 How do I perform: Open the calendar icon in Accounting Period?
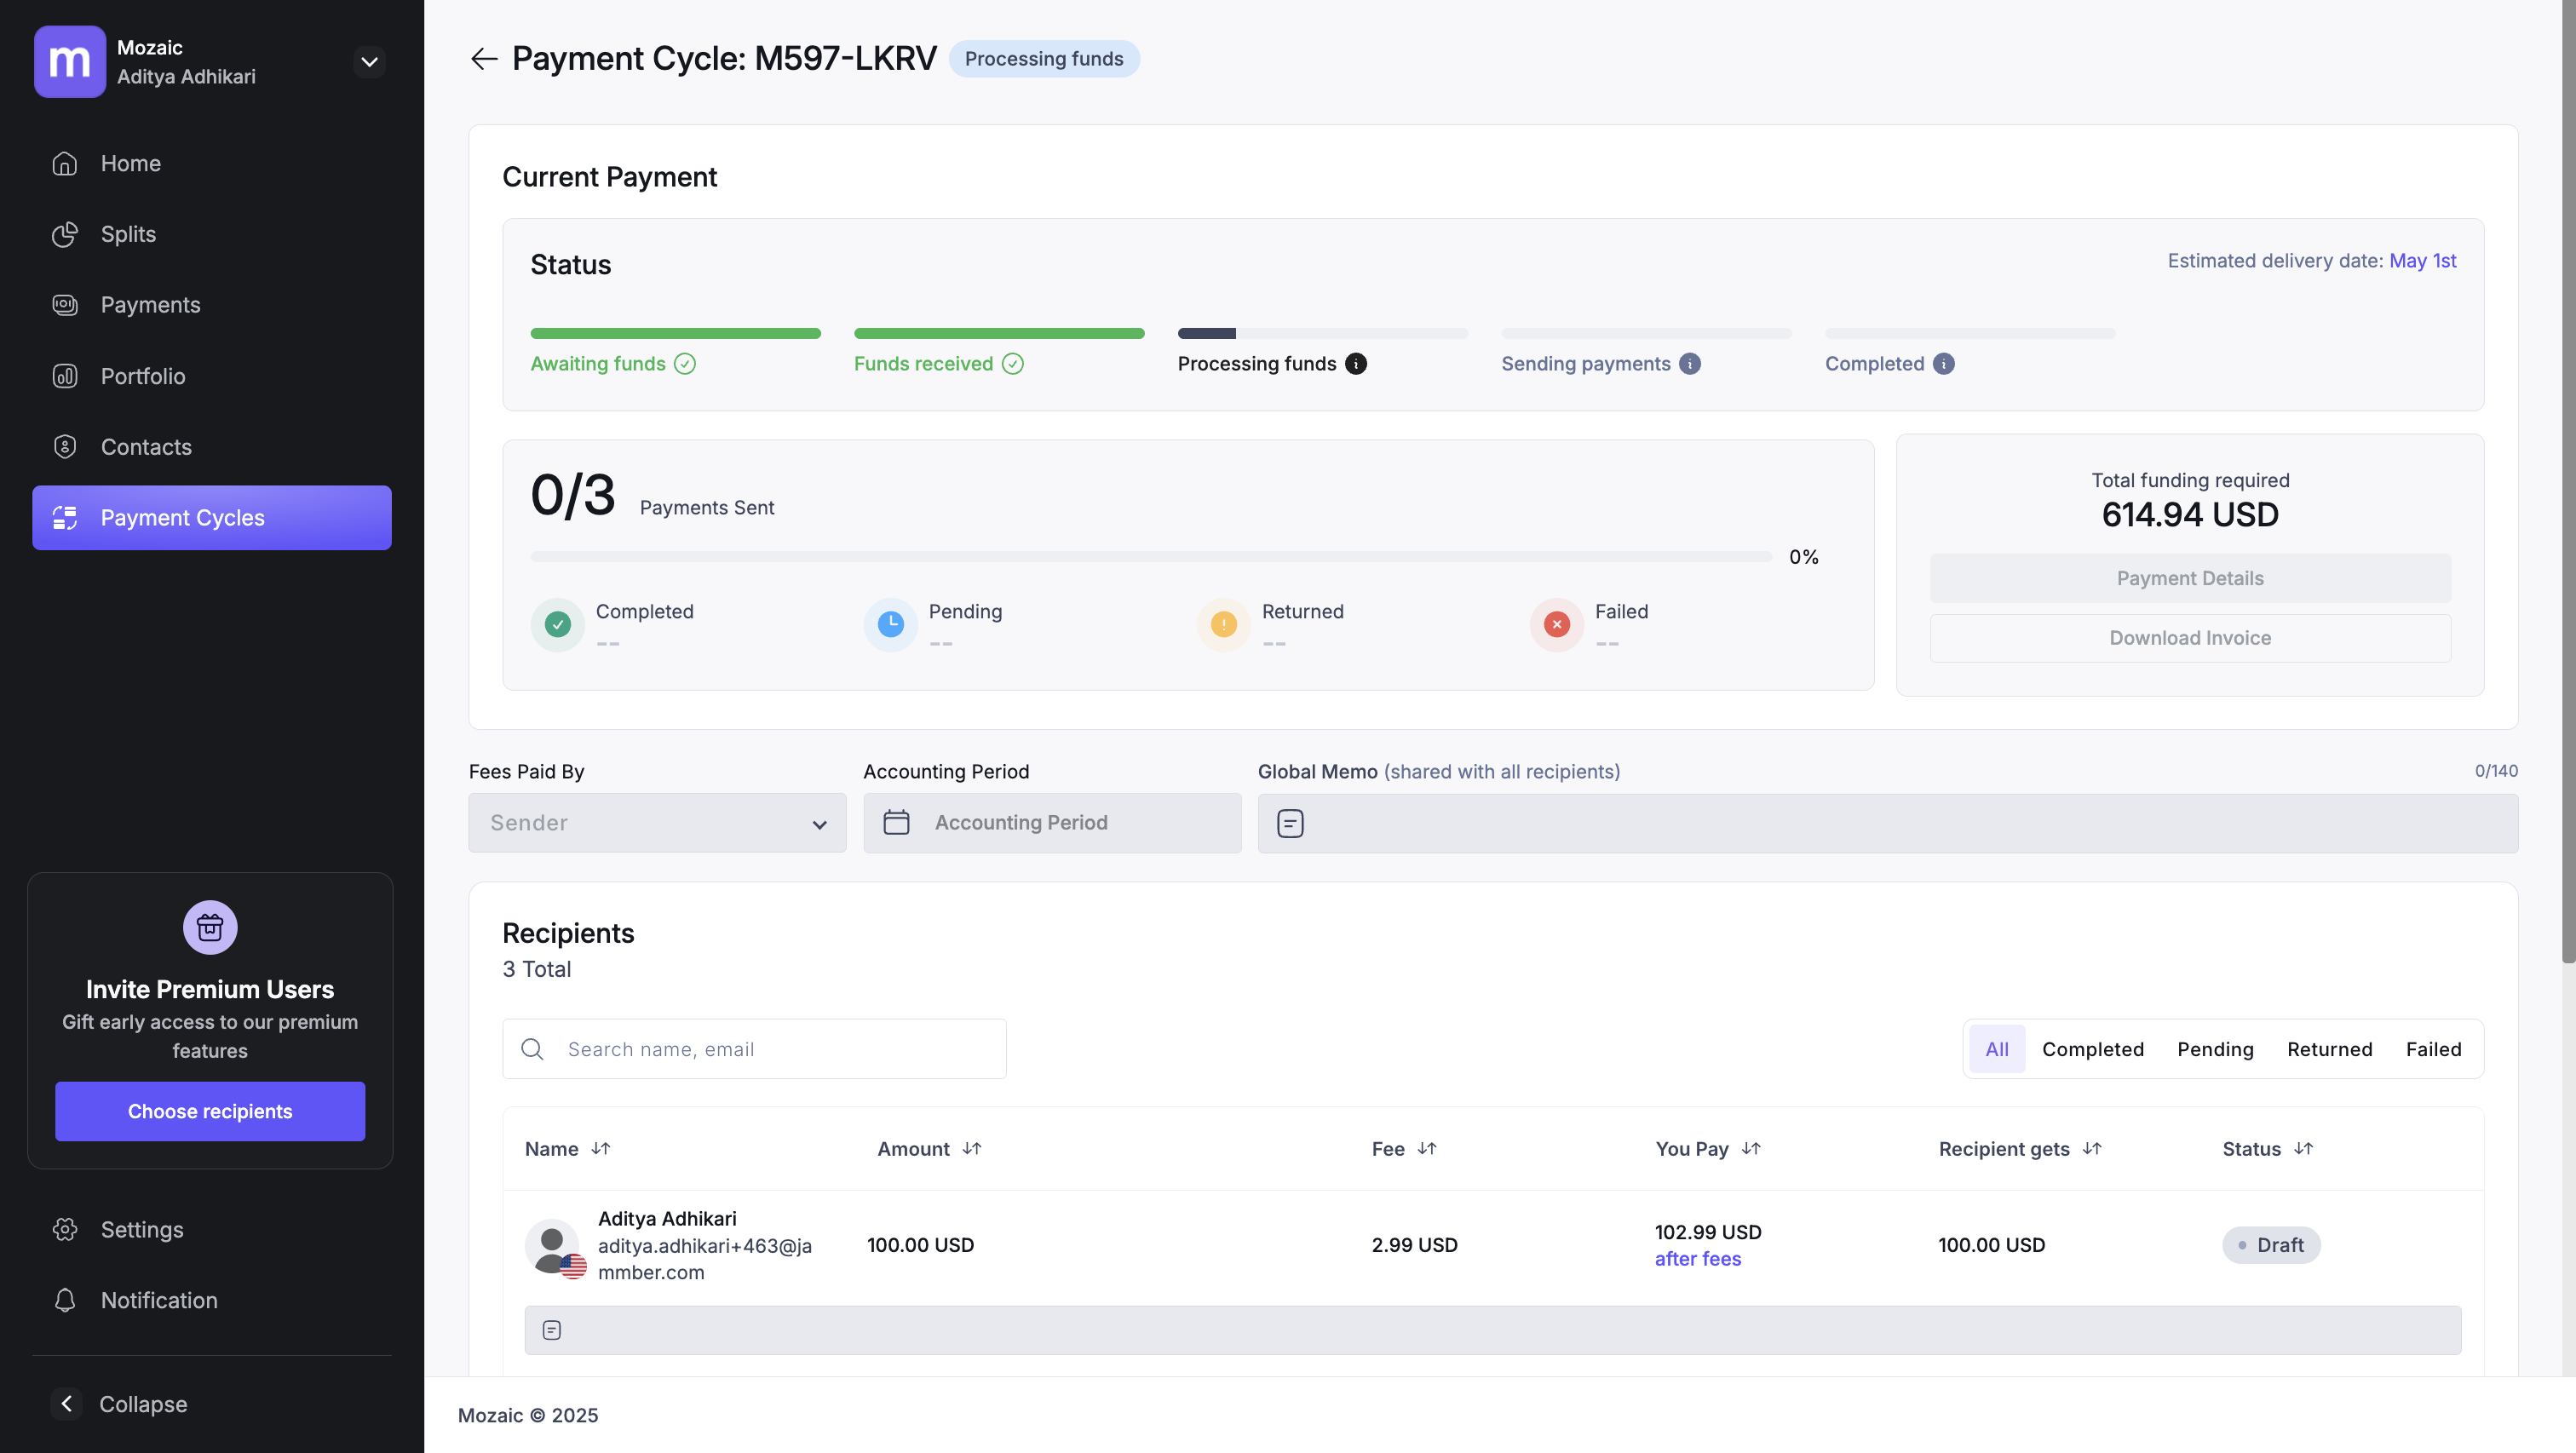[x=896, y=822]
